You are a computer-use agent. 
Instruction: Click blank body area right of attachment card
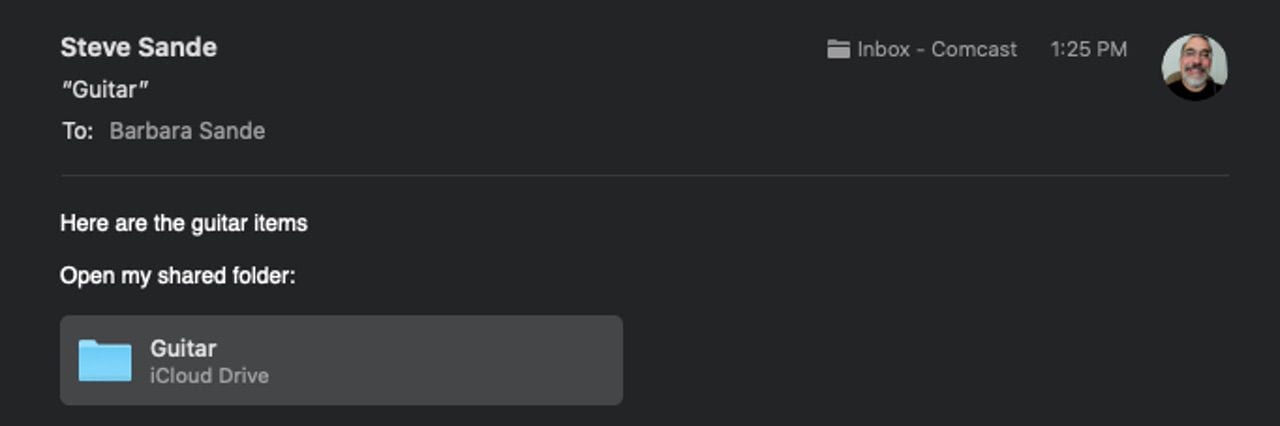(900, 360)
